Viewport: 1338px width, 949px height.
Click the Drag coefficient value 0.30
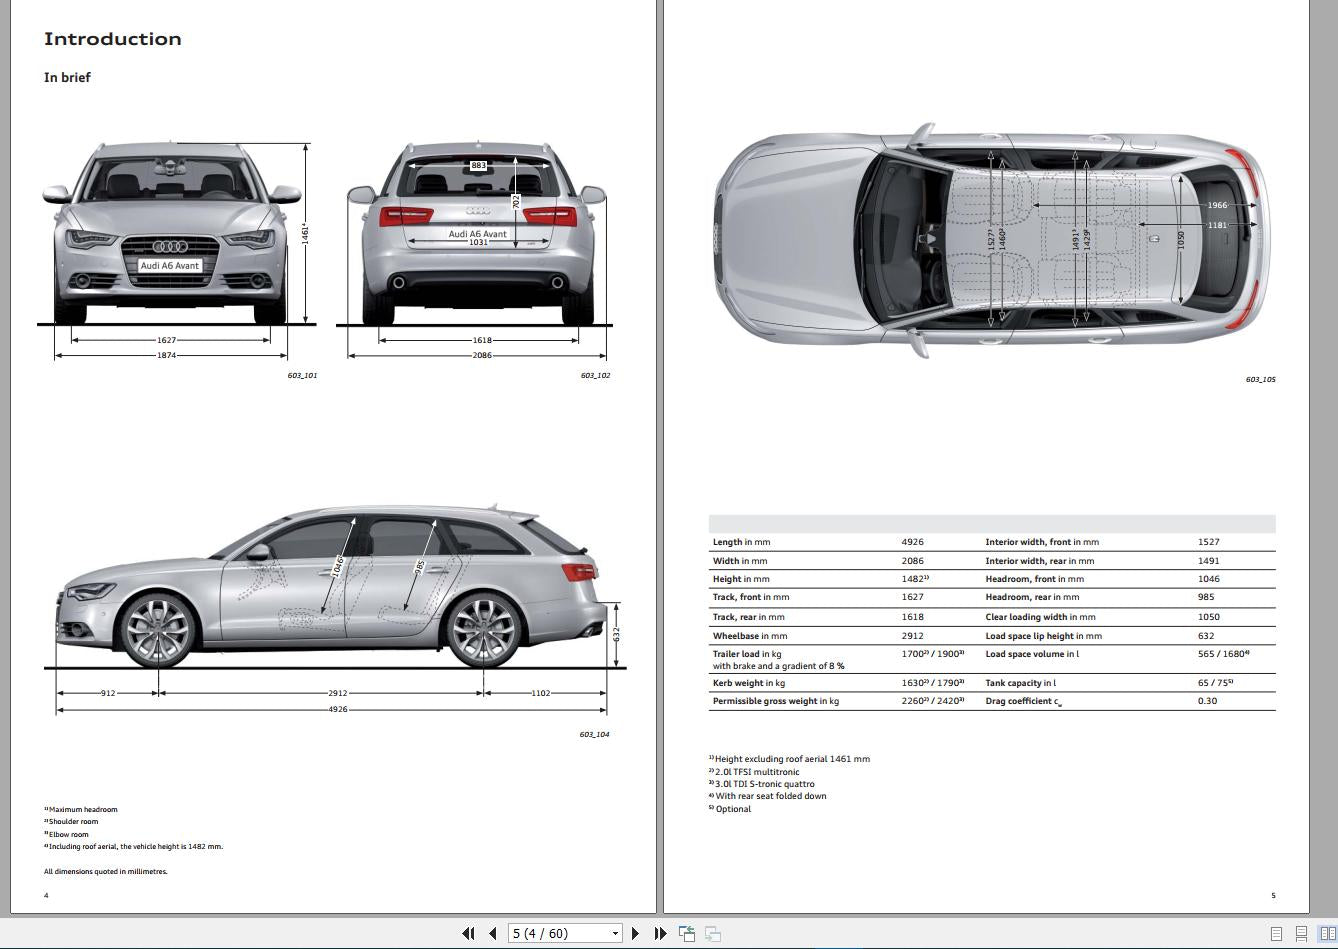pos(1208,701)
